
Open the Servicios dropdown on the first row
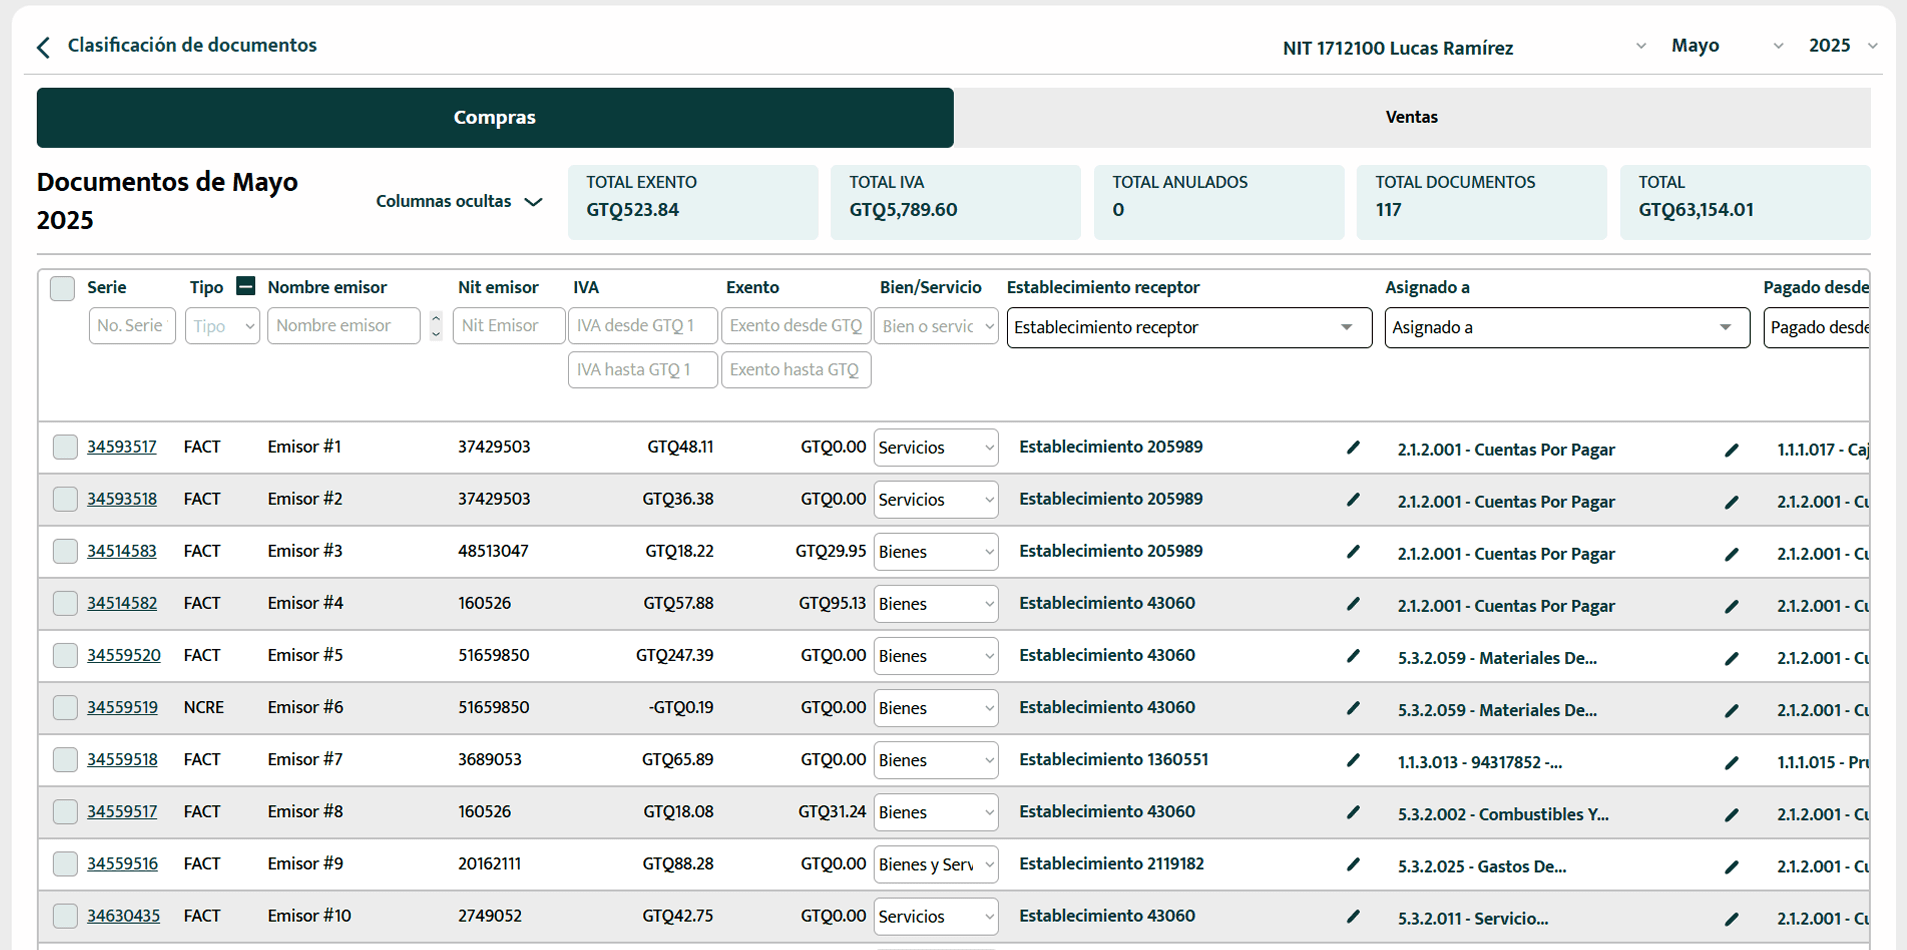(x=934, y=447)
